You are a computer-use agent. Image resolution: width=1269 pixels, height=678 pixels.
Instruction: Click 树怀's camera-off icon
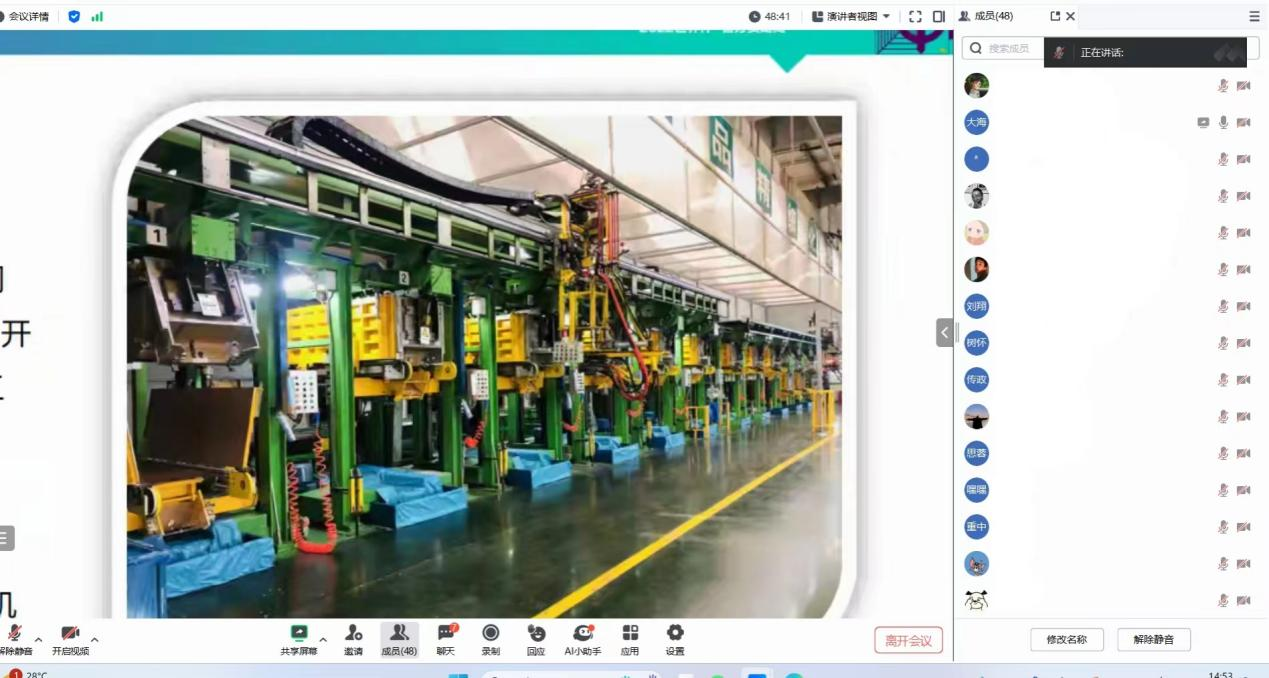pos(1243,343)
